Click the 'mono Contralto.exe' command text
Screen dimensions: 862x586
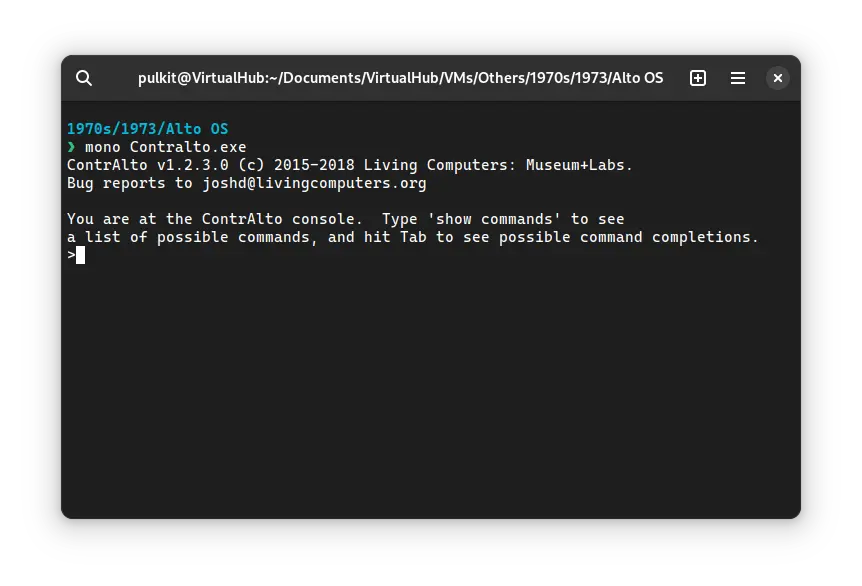pyautogui.click(x=165, y=147)
